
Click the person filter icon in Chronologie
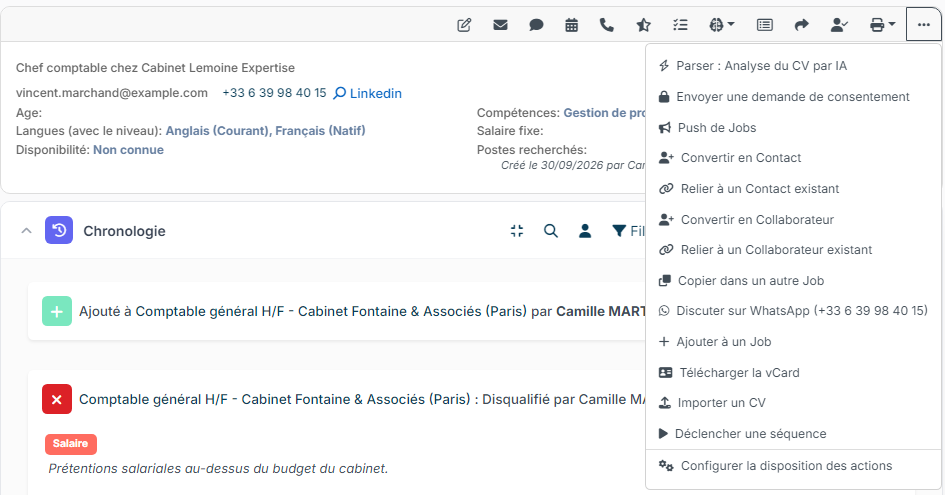pos(585,230)
